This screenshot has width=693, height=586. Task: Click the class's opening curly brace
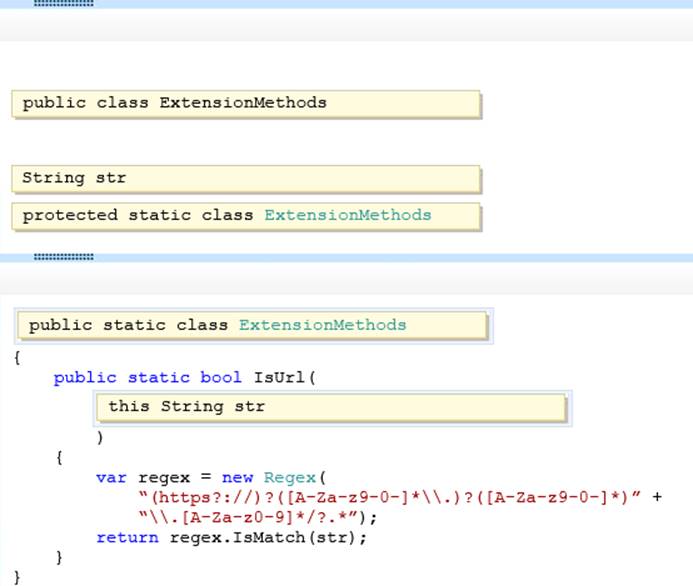(18, 356)
